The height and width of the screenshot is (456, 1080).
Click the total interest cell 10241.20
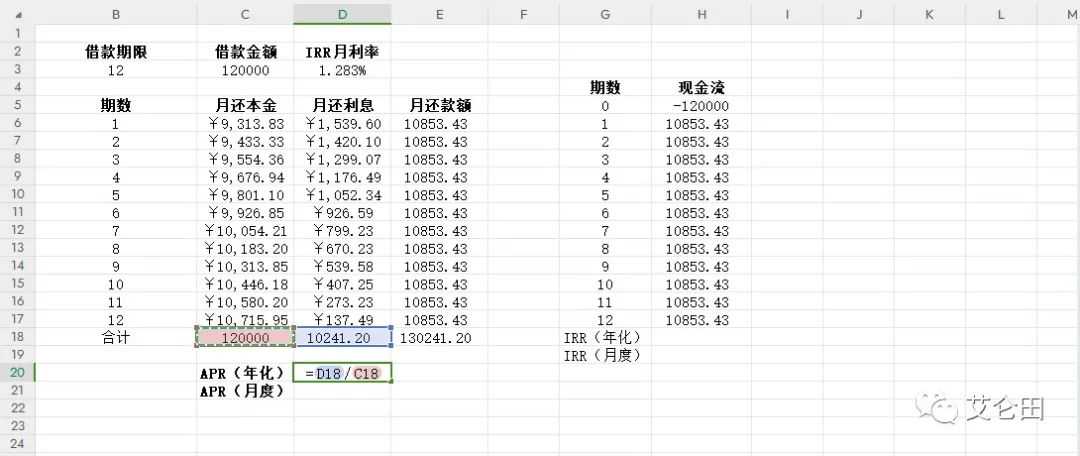tap(342, 338)
